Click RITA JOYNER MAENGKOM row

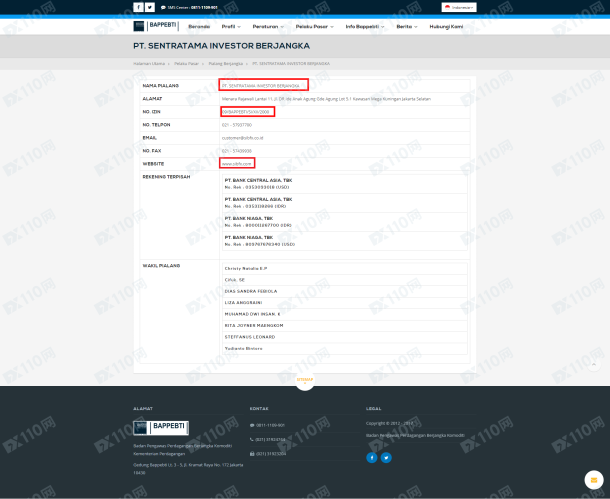coord(345,325)
